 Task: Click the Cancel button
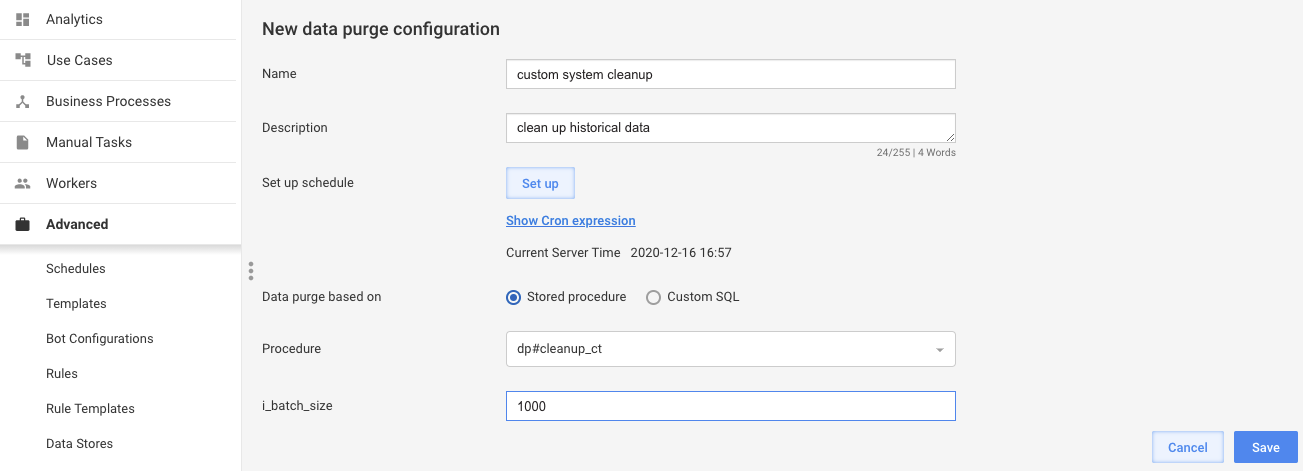tap(1188, 447)
